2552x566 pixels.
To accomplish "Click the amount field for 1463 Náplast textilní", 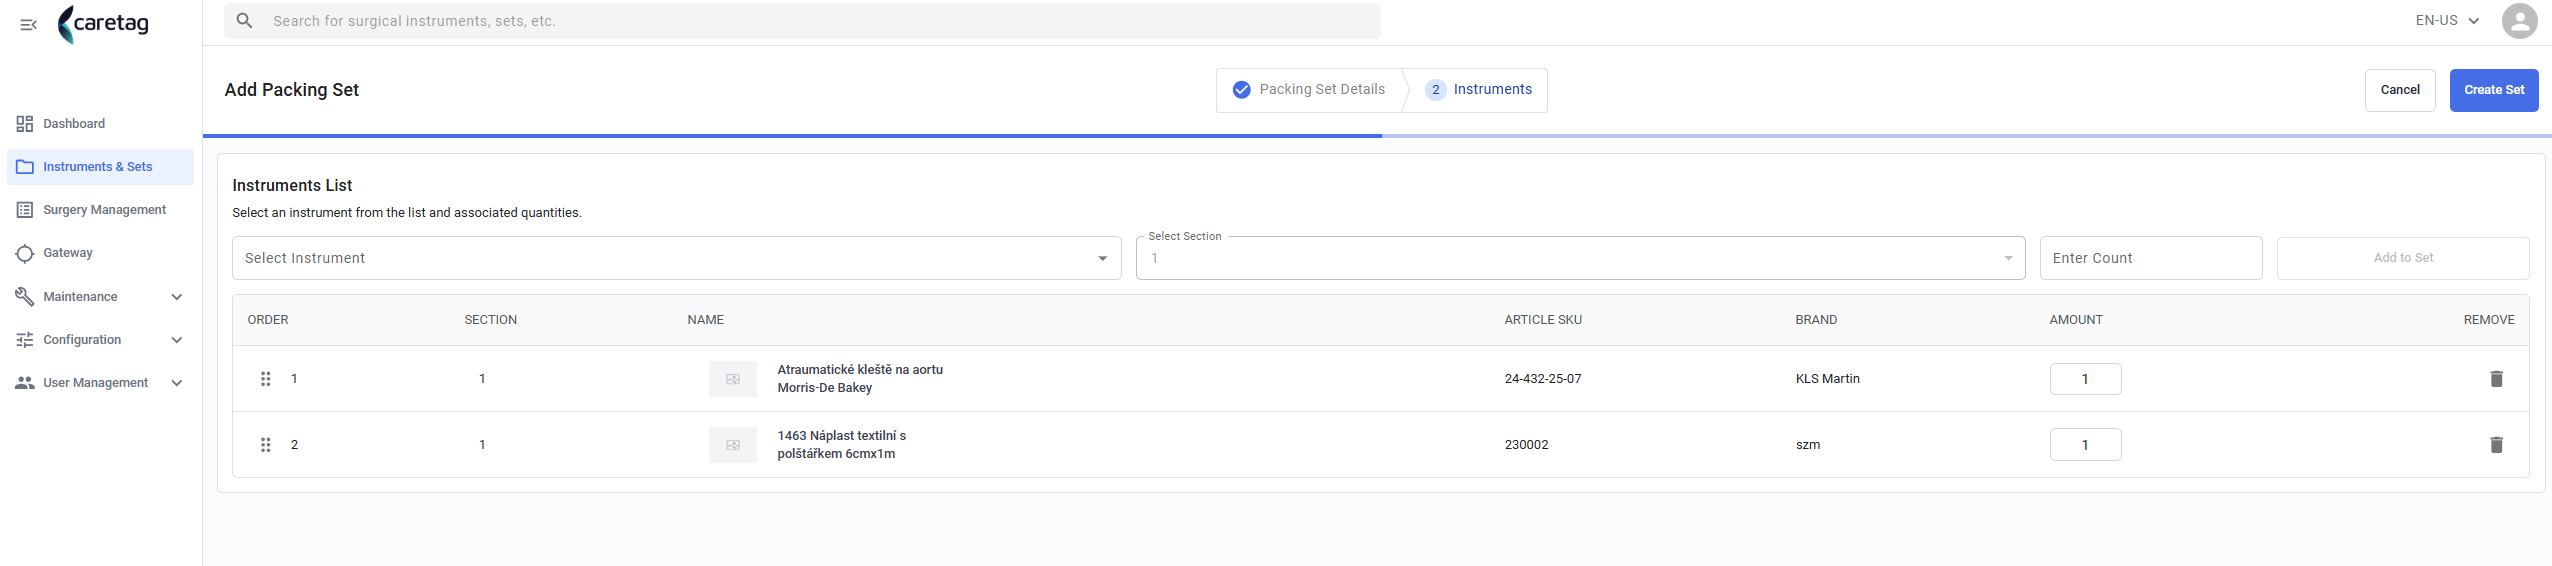I will tap(2085, 445).
